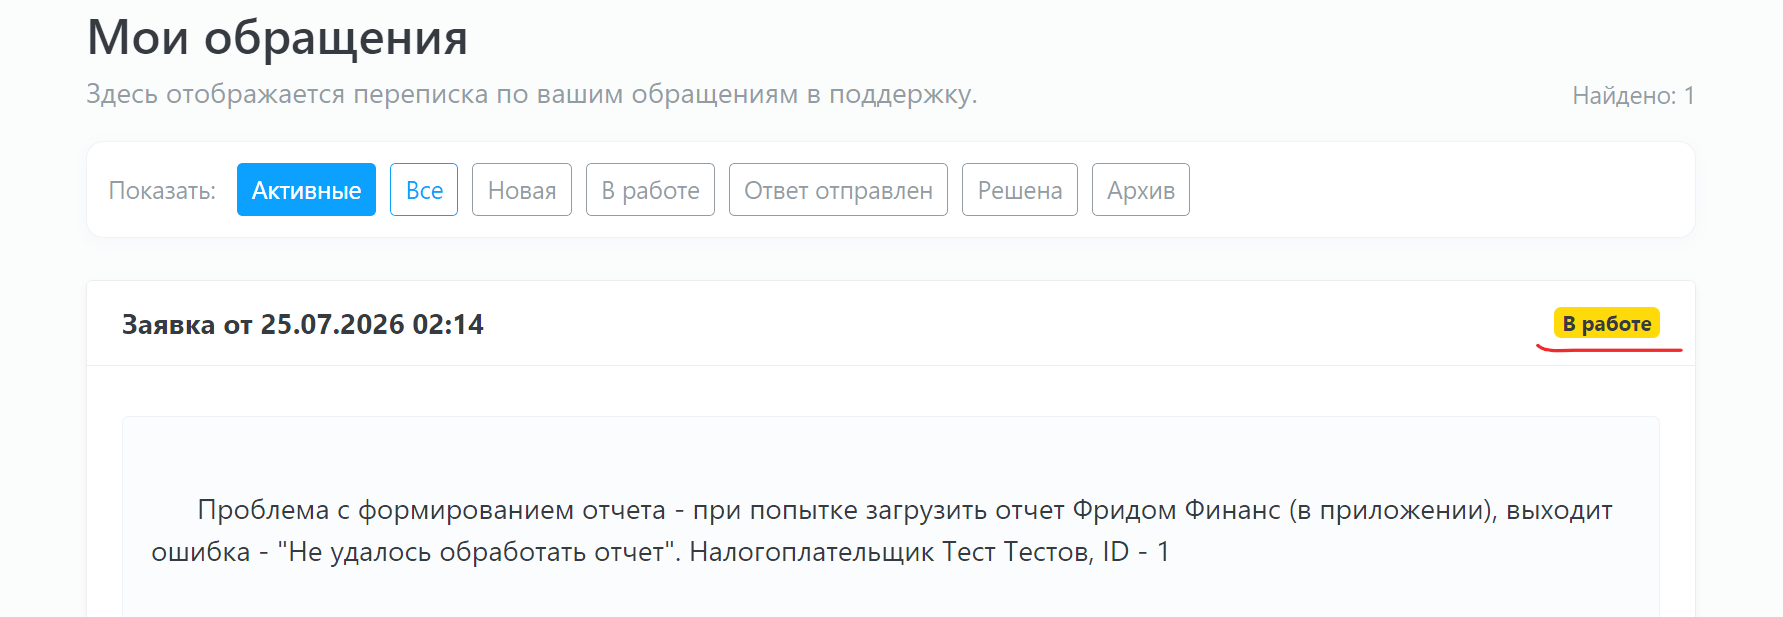
Task: Click the quoted error "Не удалось обработать отчет"
Action: (474, 552)
